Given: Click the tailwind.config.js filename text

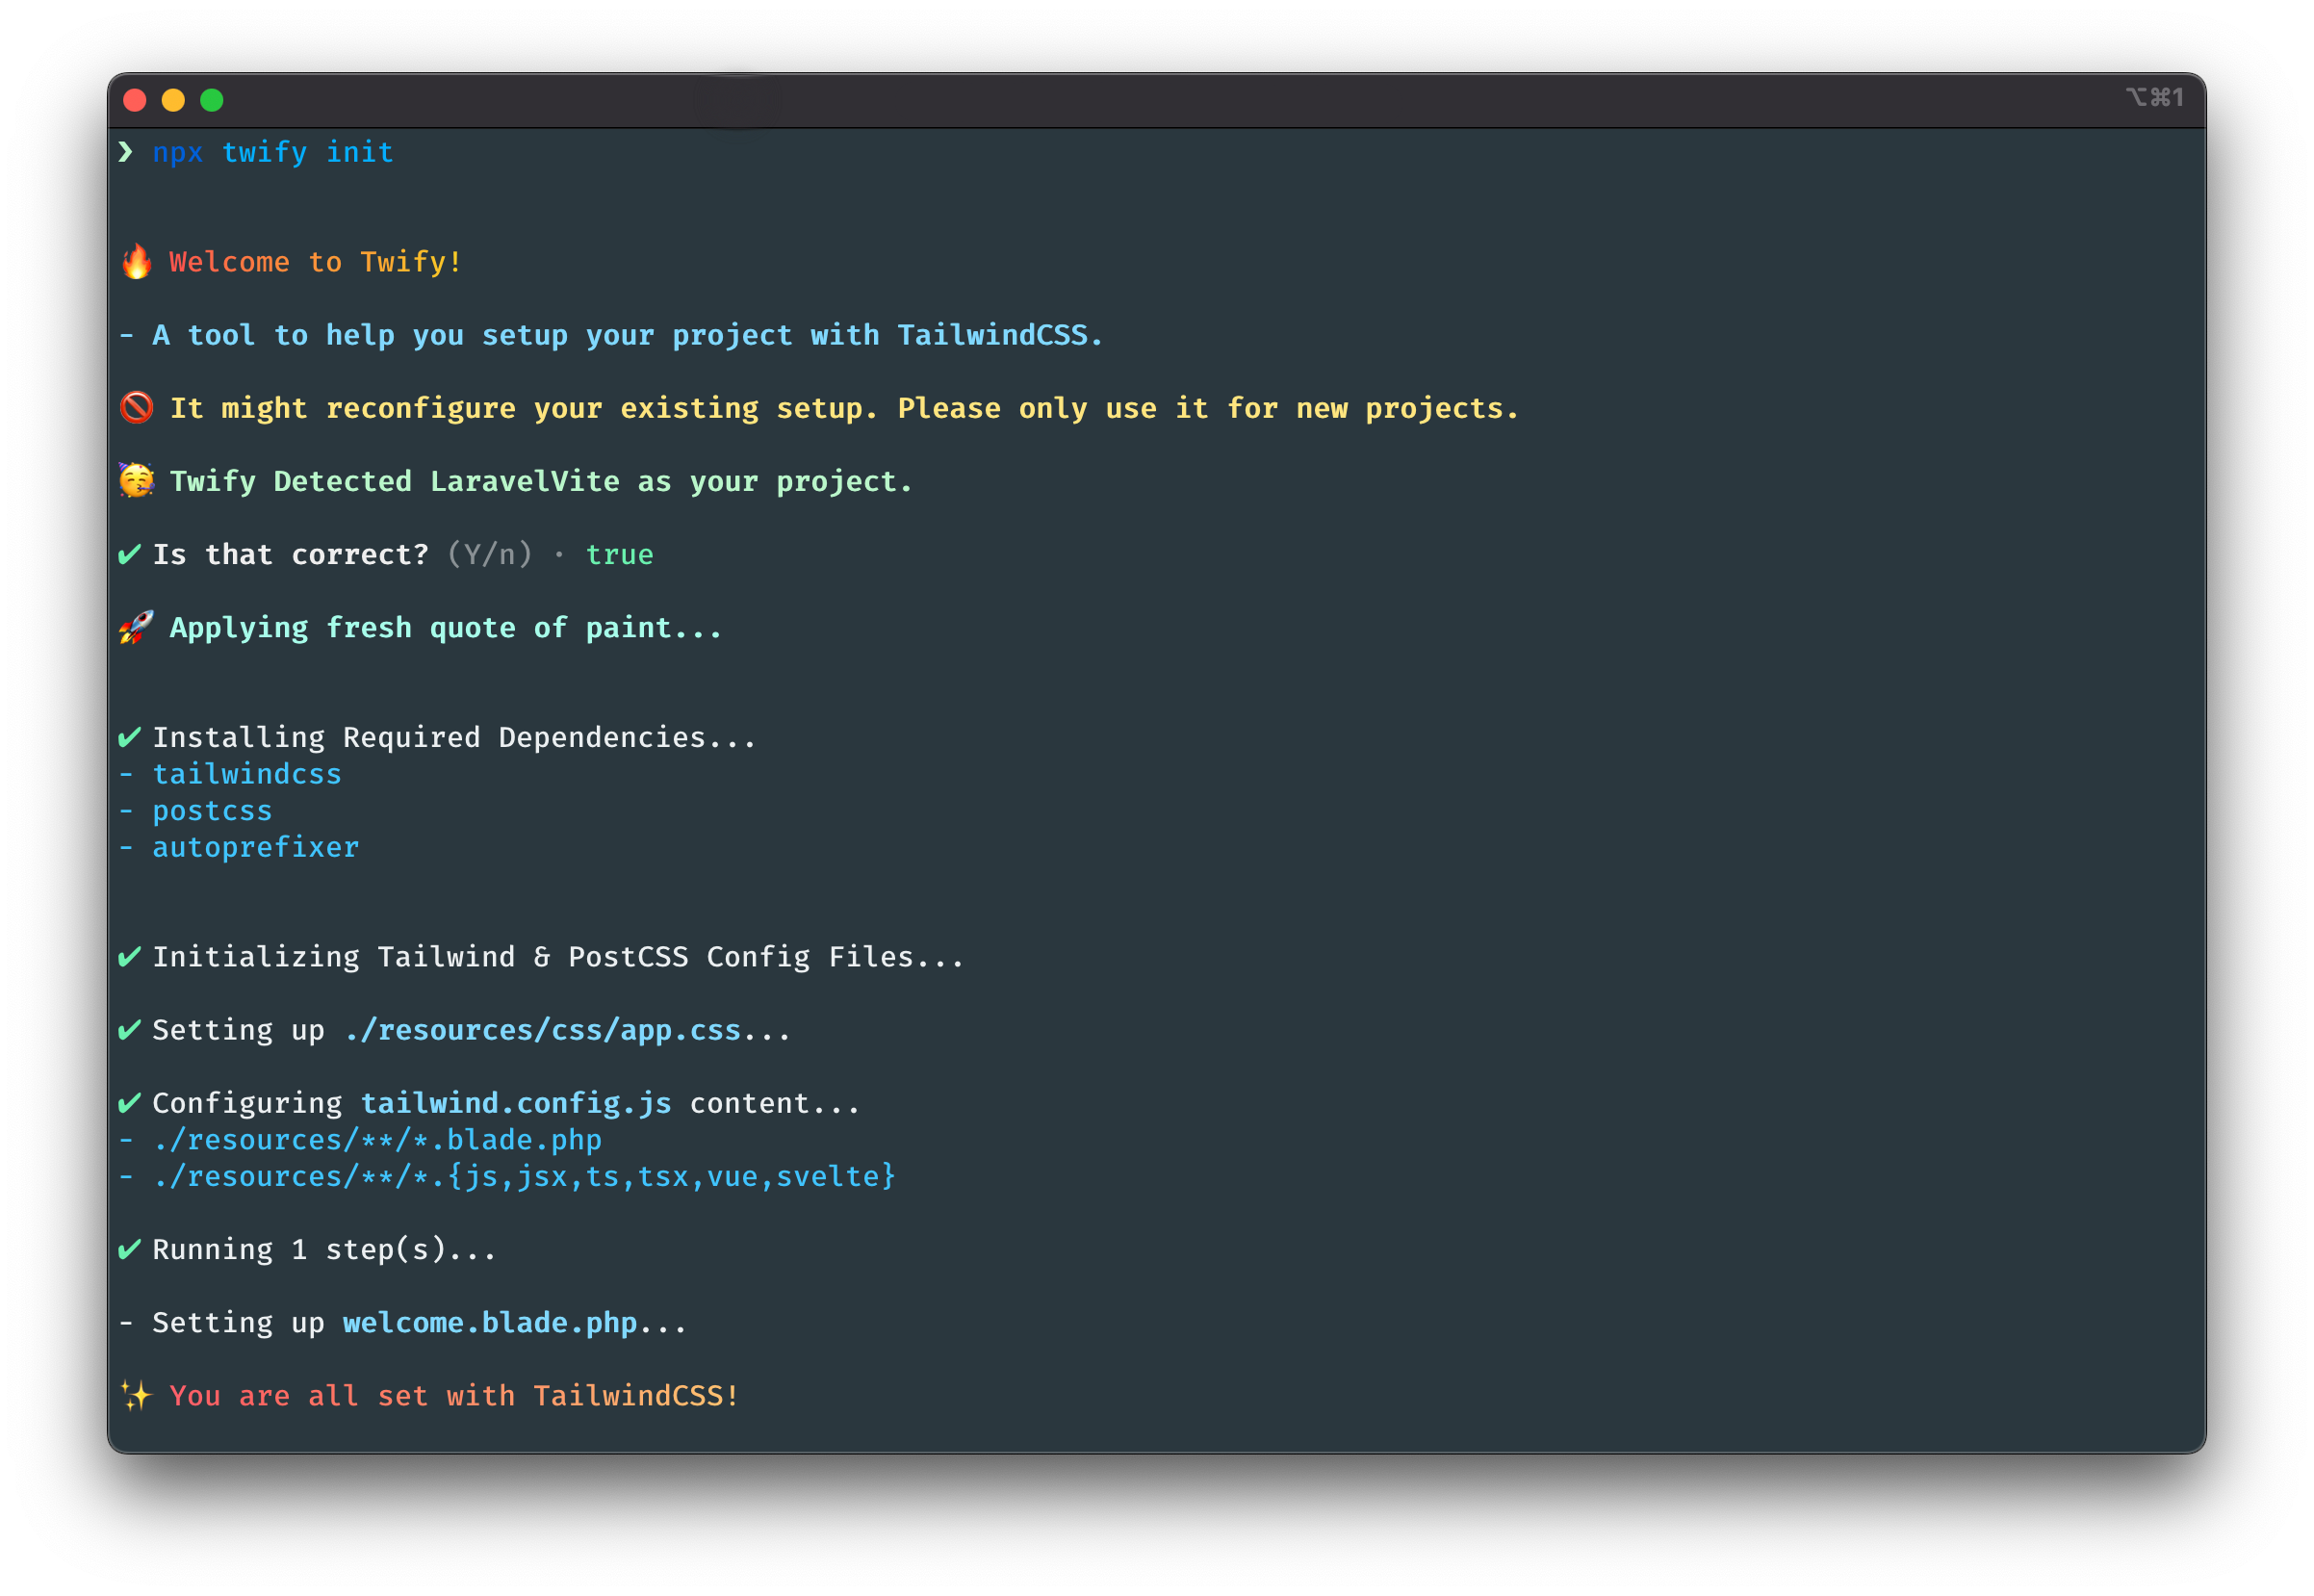Looking at the screenshot, I should coord(516,1104).
